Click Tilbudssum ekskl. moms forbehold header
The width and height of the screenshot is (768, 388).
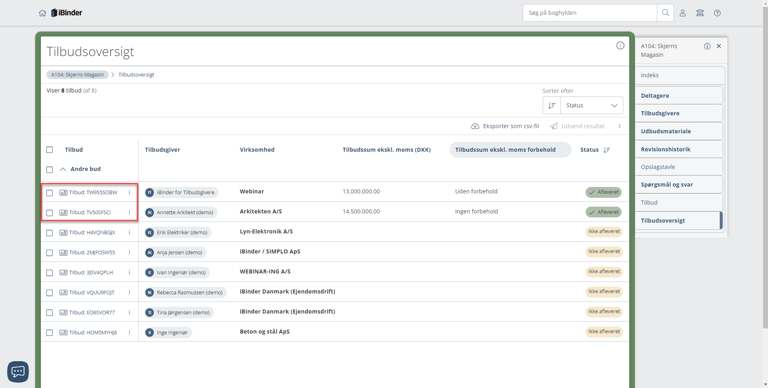[510, 150]
